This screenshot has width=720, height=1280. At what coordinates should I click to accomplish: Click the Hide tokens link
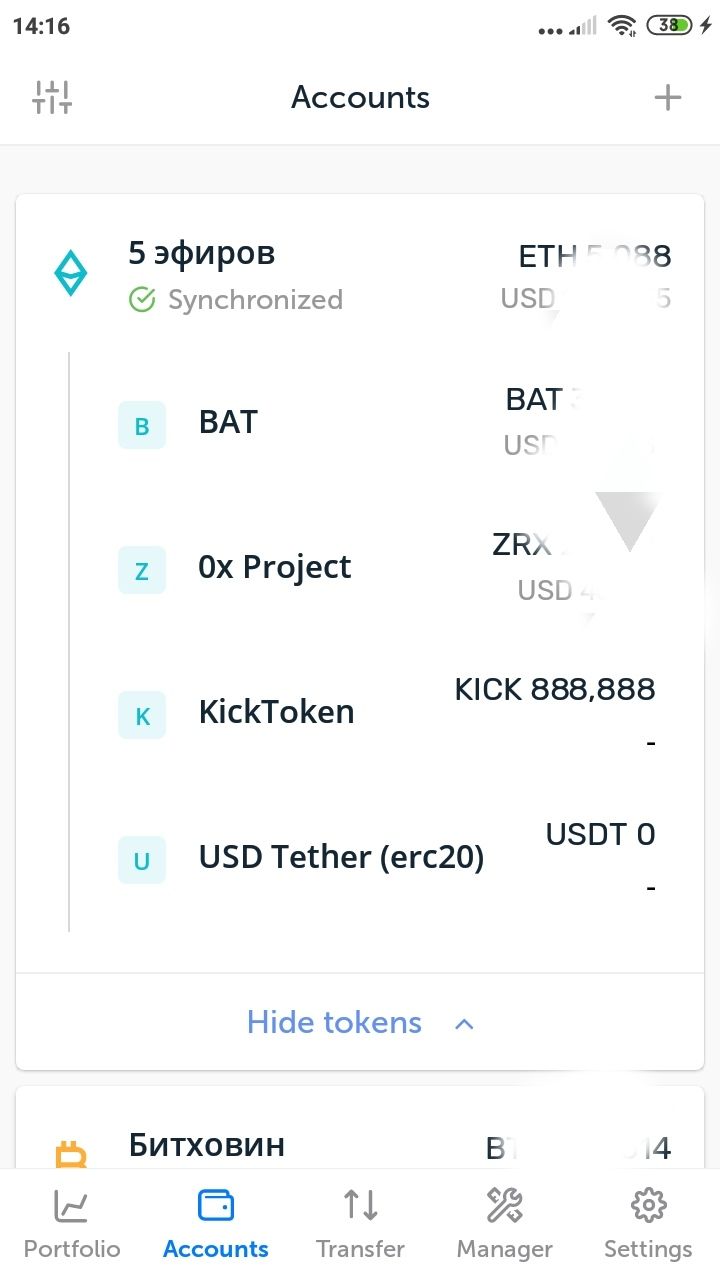click(x=334, y=1022)
